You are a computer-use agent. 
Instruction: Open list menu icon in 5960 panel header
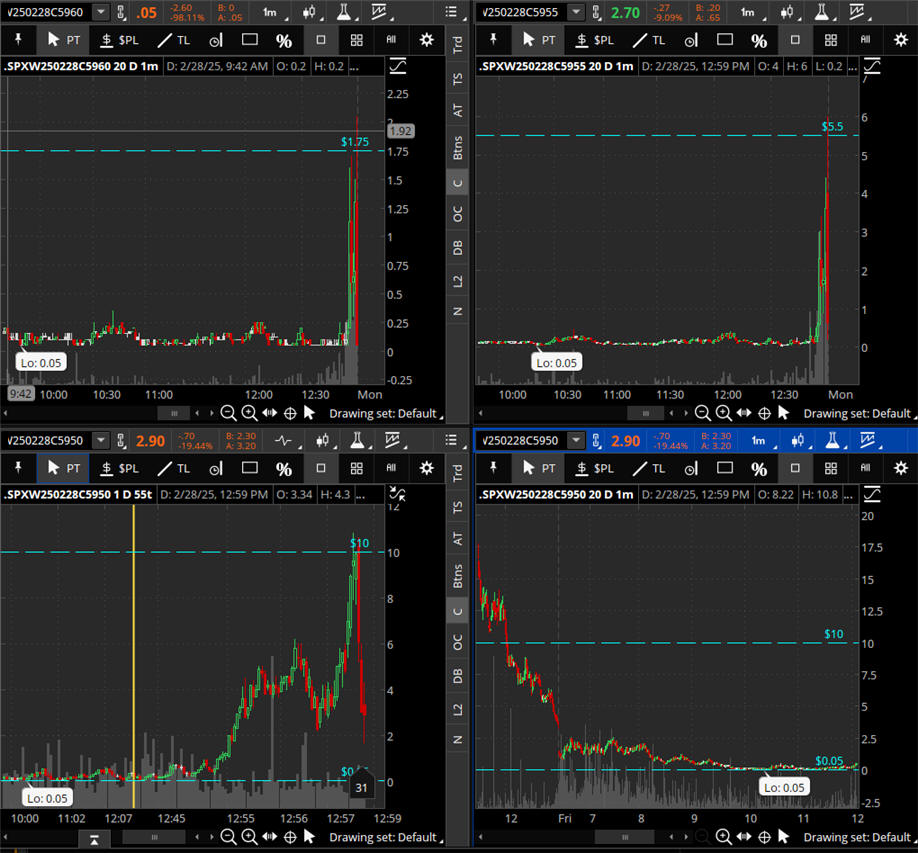click(x=451, y=12)
